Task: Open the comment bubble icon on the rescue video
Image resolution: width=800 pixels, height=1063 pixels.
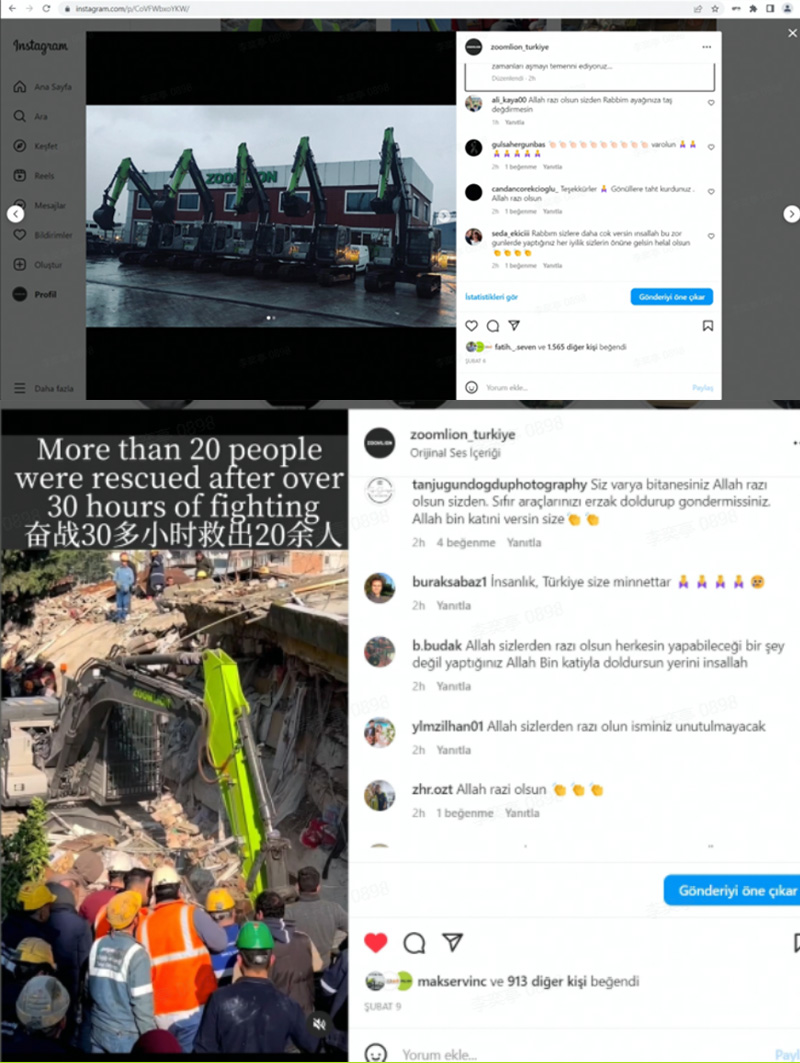Action: 414,942
